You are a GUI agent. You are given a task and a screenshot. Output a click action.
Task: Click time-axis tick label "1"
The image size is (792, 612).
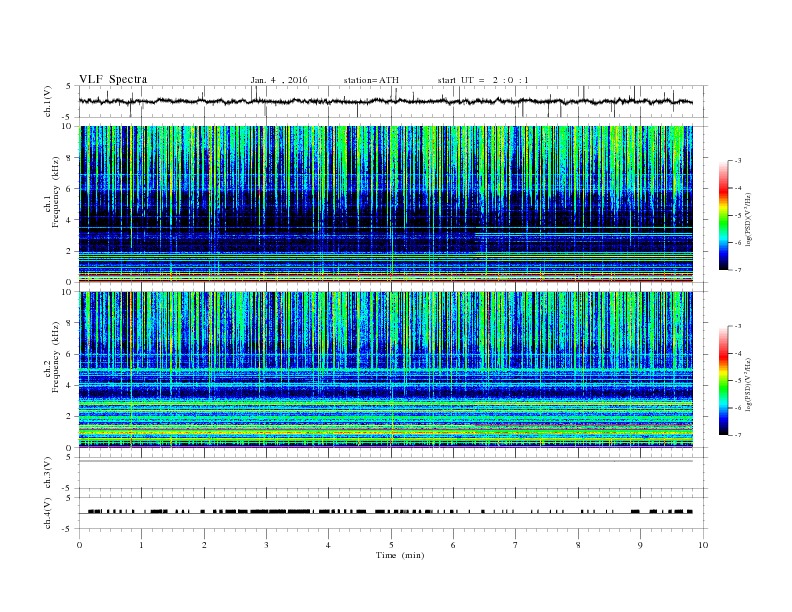point(141,545)
